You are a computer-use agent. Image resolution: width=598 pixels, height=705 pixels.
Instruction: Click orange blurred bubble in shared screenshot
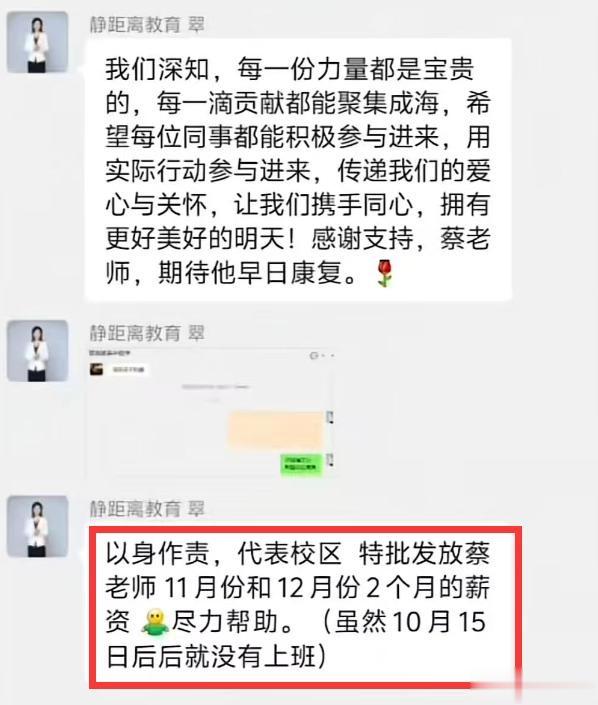(x=277, y=429)
